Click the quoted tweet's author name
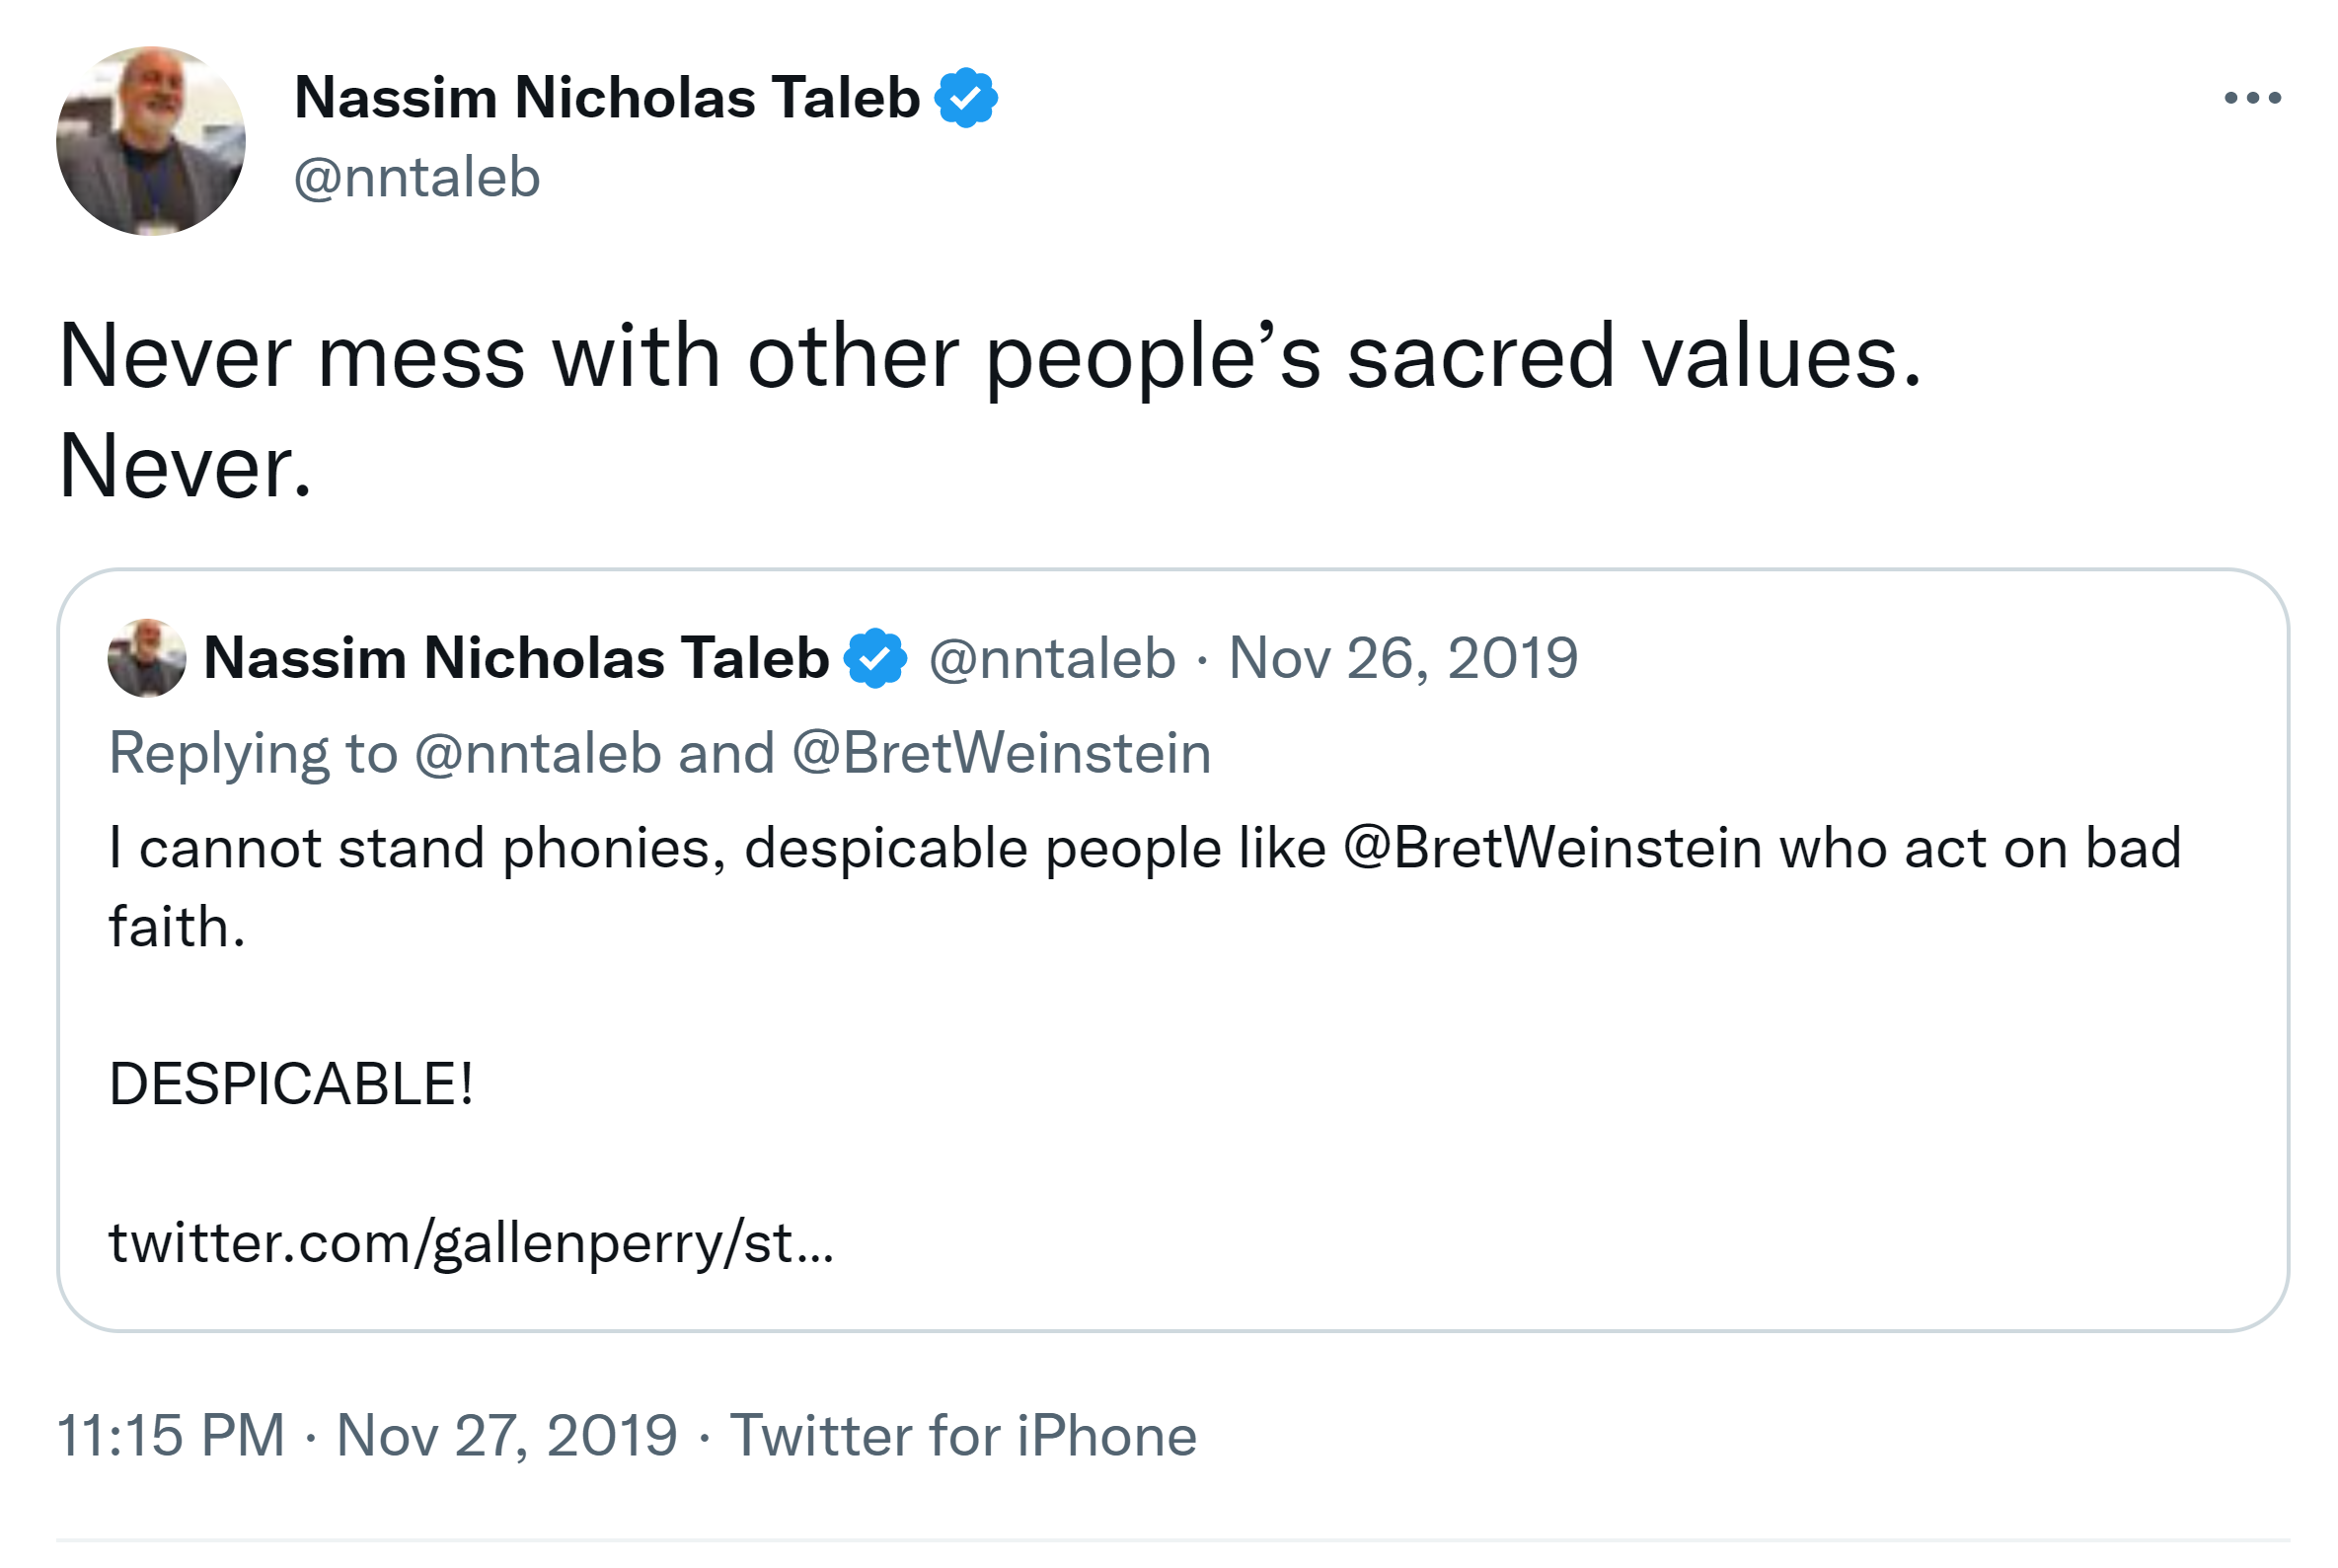The width and height of the screenshot is (2338, 1568). (x=516, y=658)
